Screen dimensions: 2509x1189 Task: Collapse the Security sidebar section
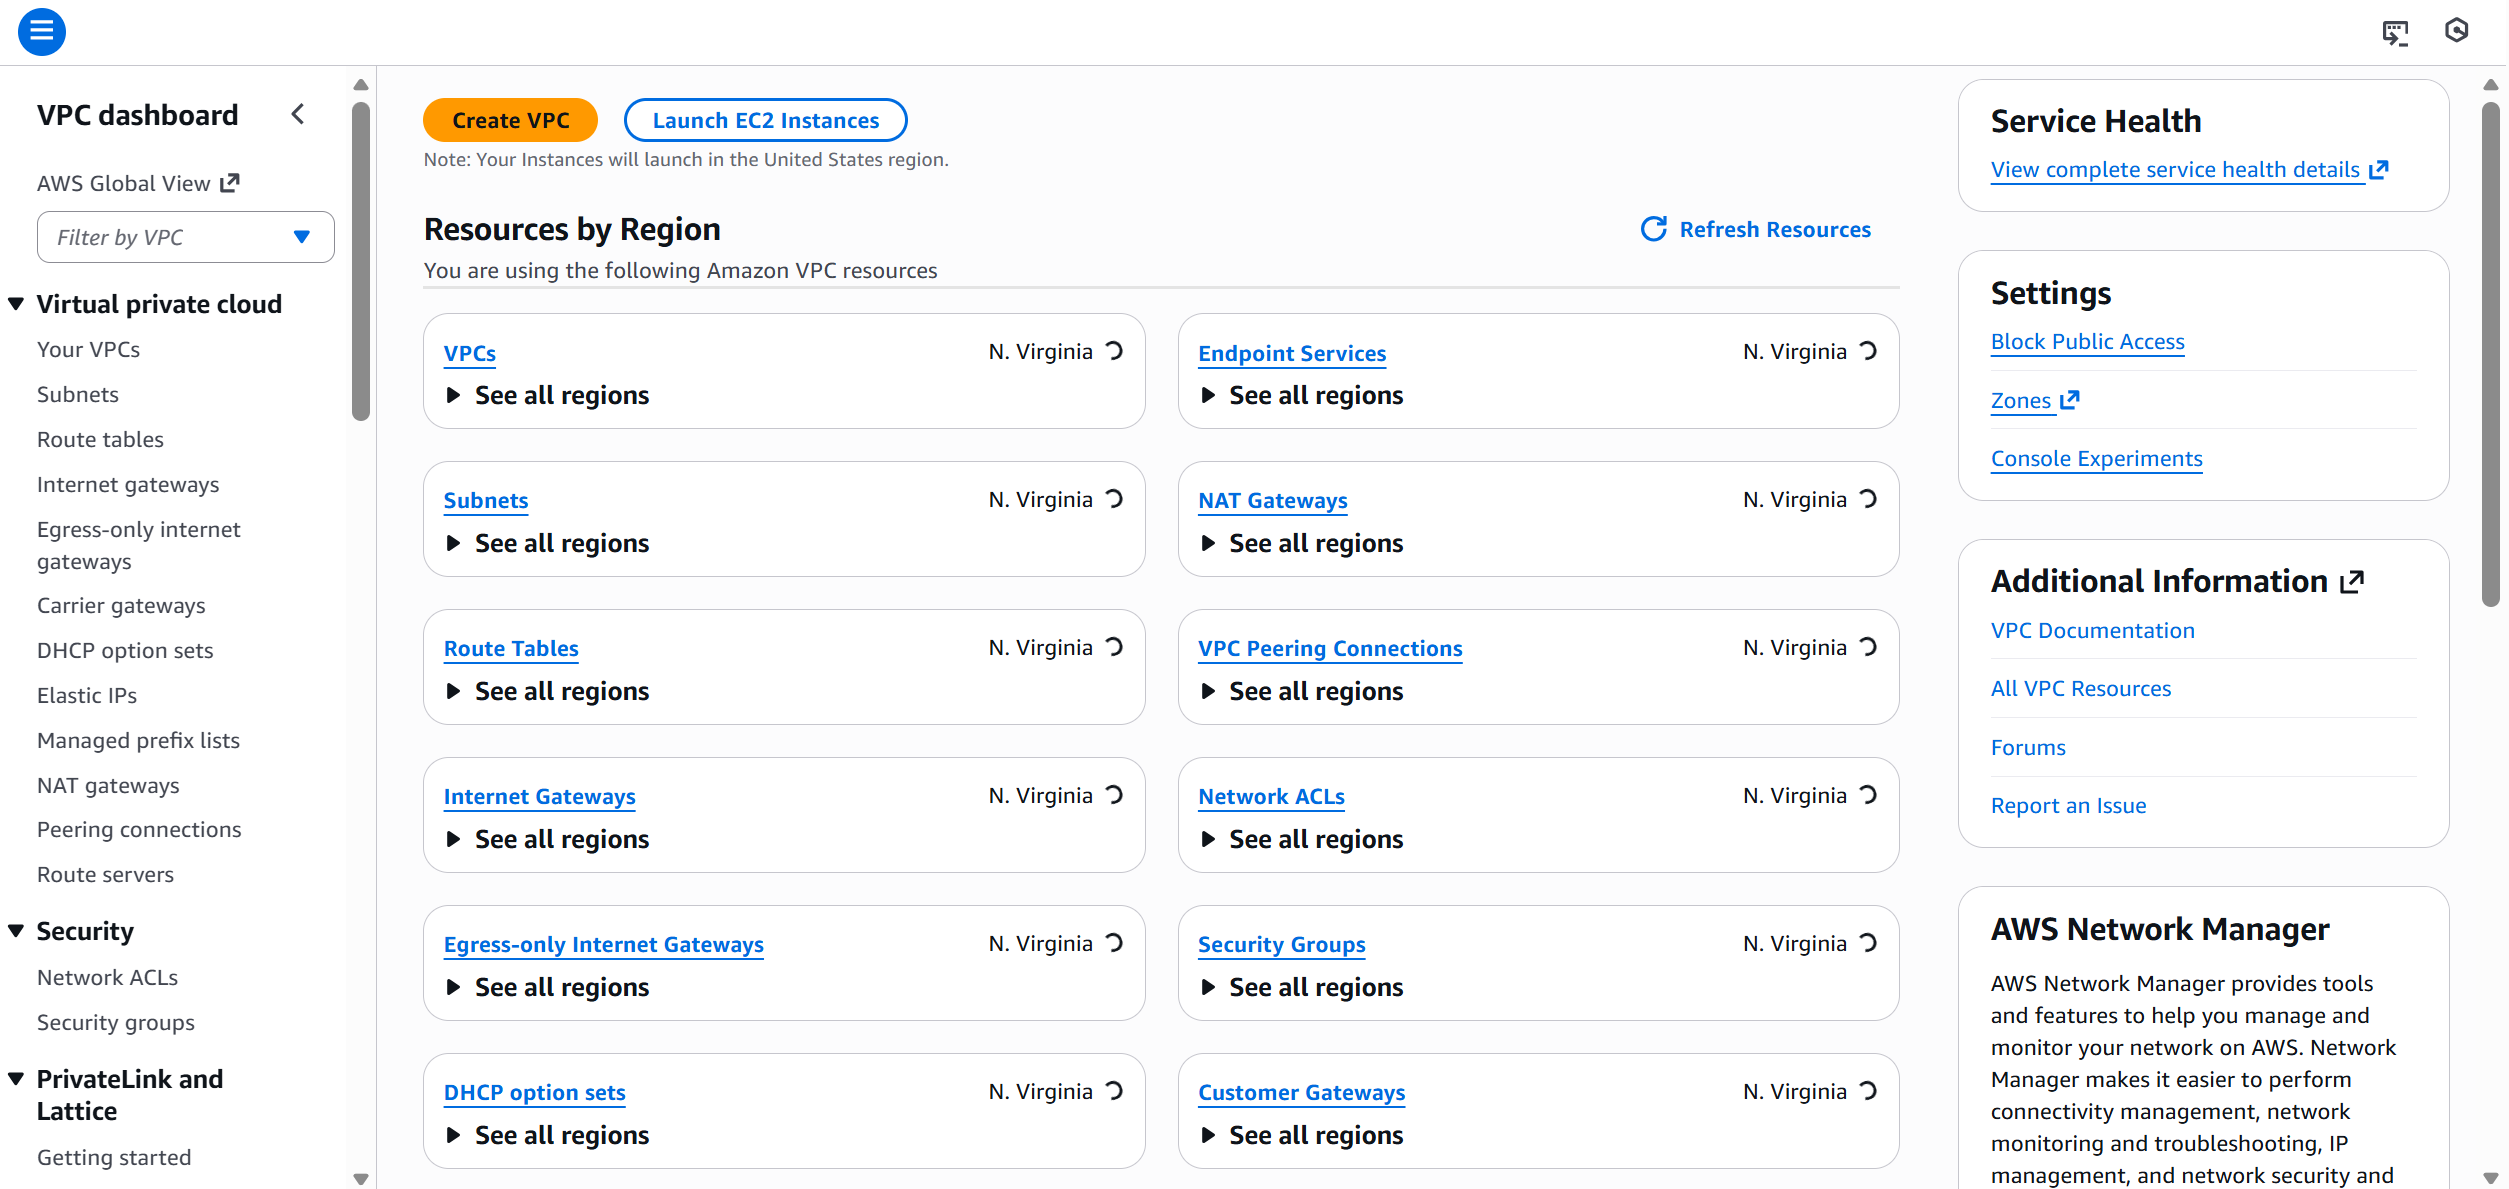(16, 931)
